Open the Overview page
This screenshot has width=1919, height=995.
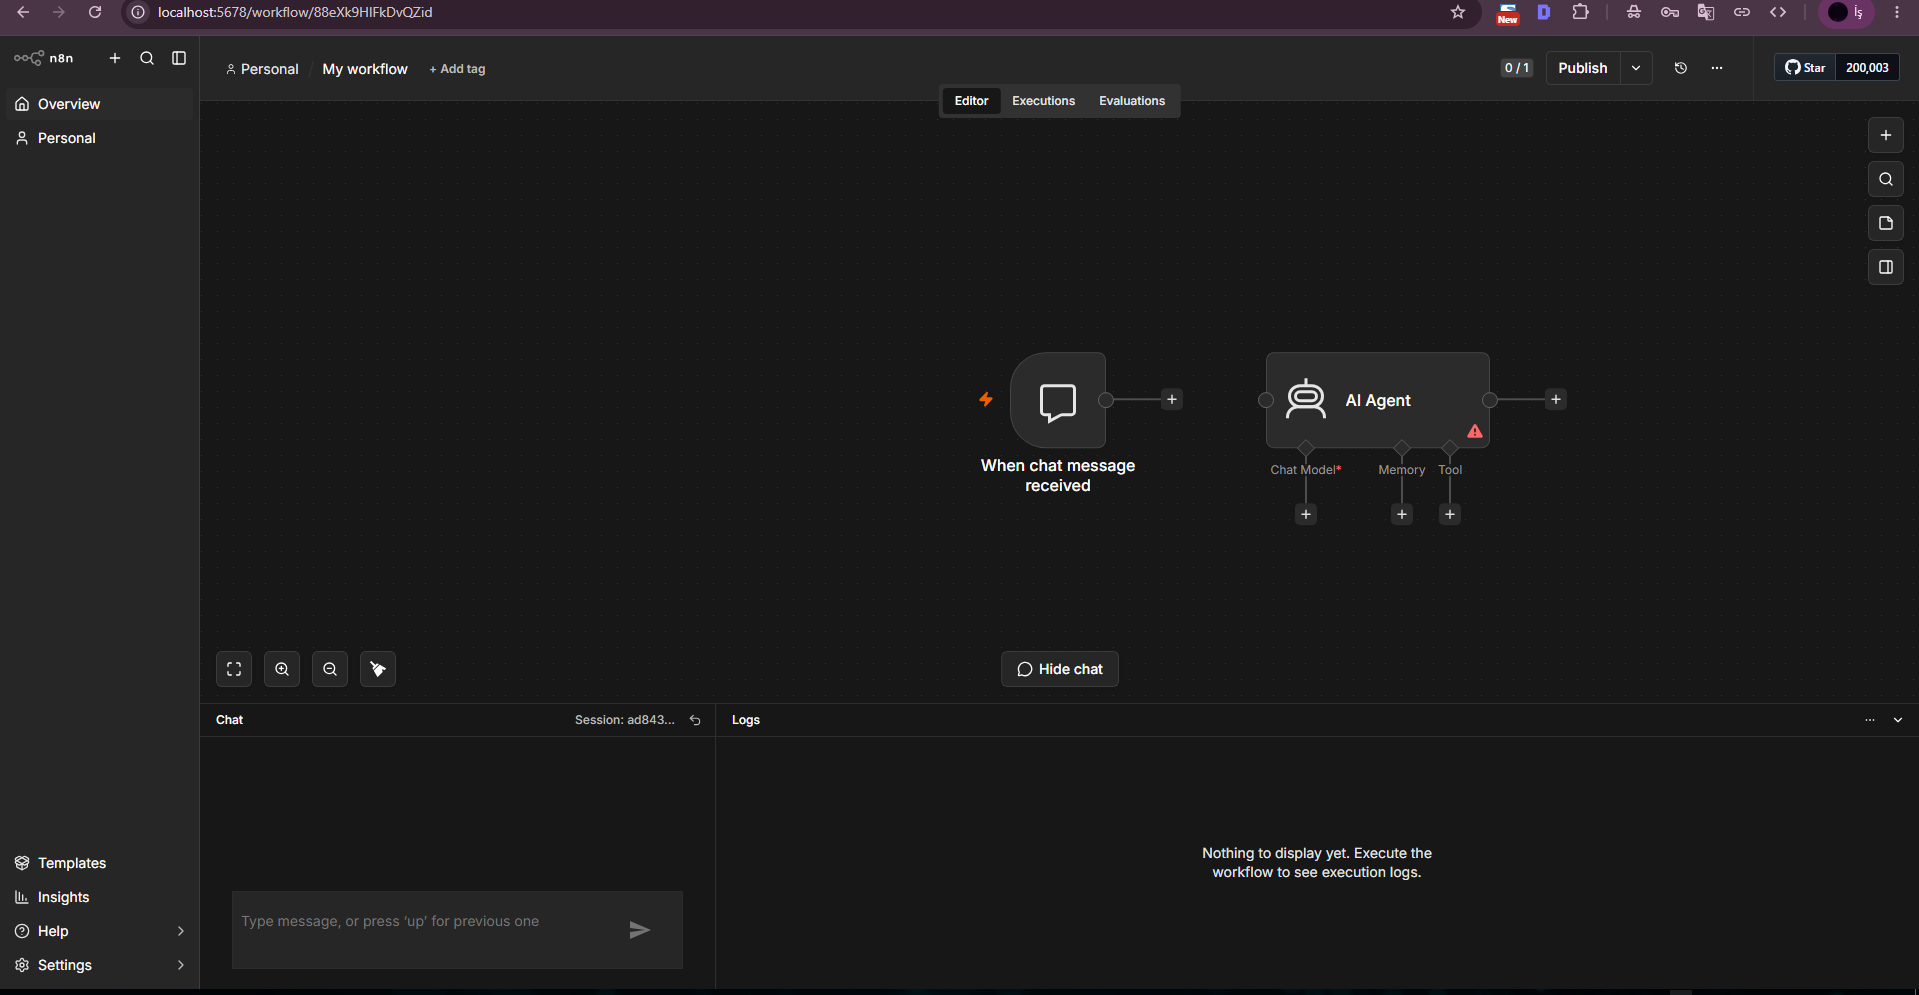pyautogui.click(x=99, y=104)
